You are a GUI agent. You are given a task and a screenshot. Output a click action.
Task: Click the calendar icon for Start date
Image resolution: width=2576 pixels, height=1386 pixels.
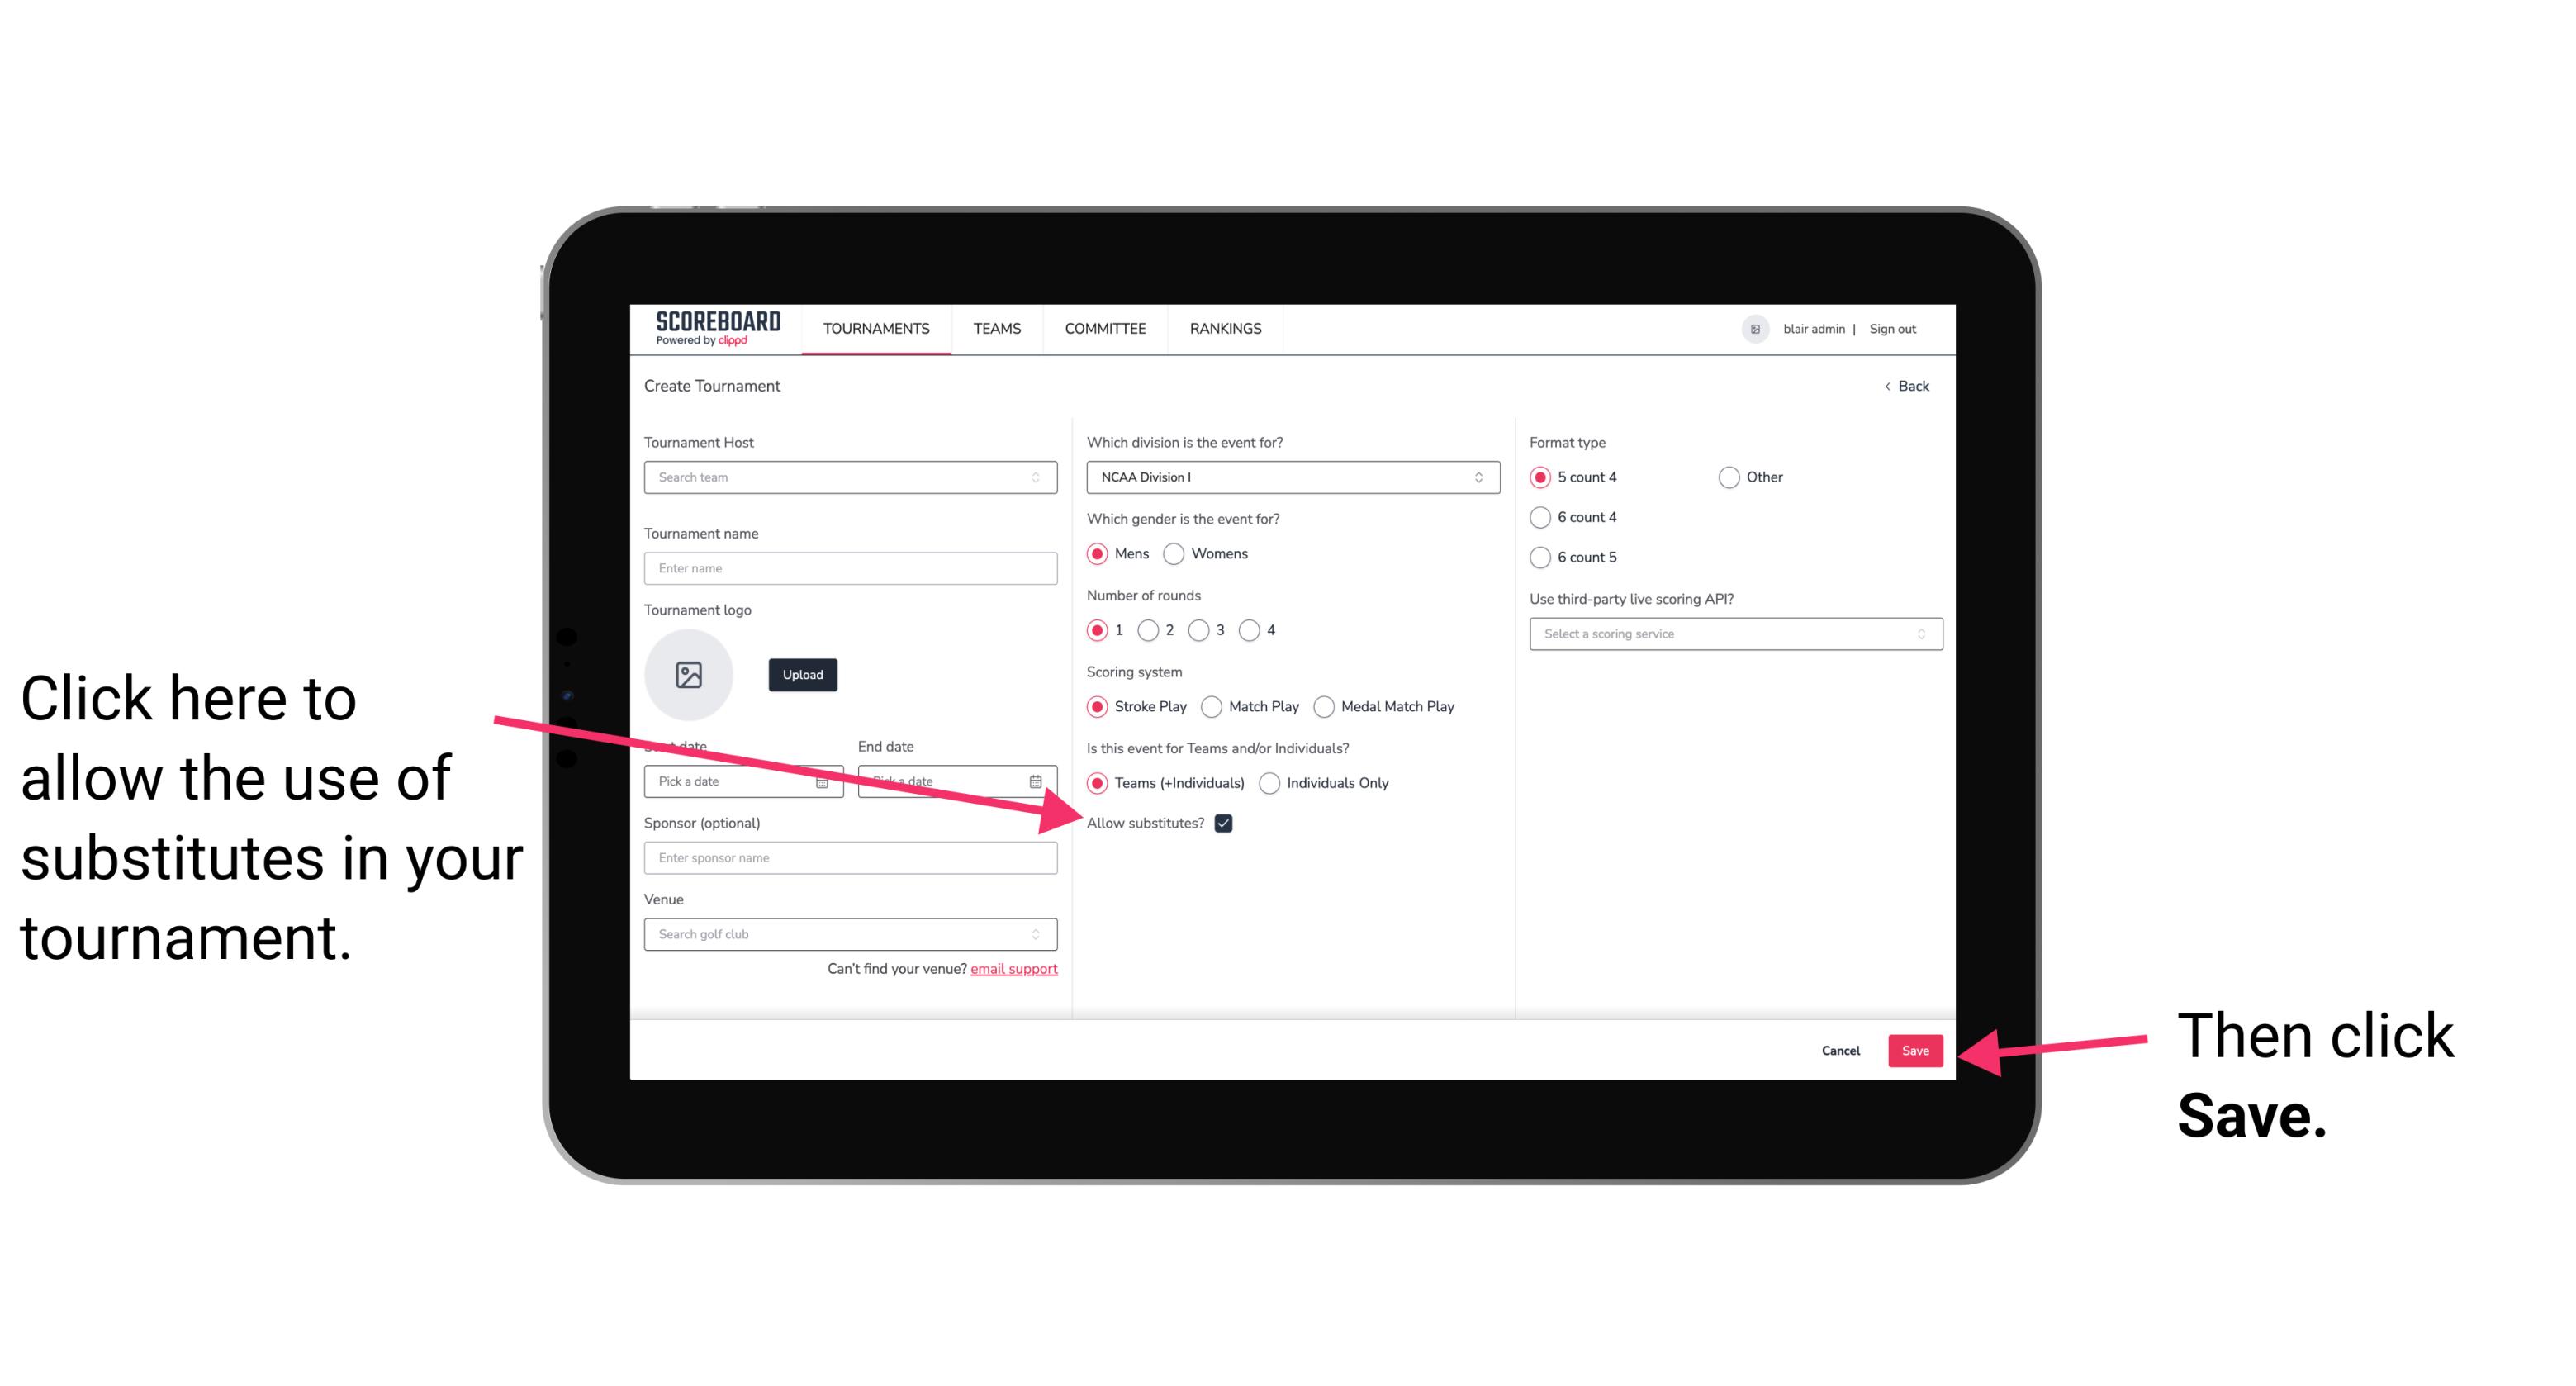click(x=828, y=780)
